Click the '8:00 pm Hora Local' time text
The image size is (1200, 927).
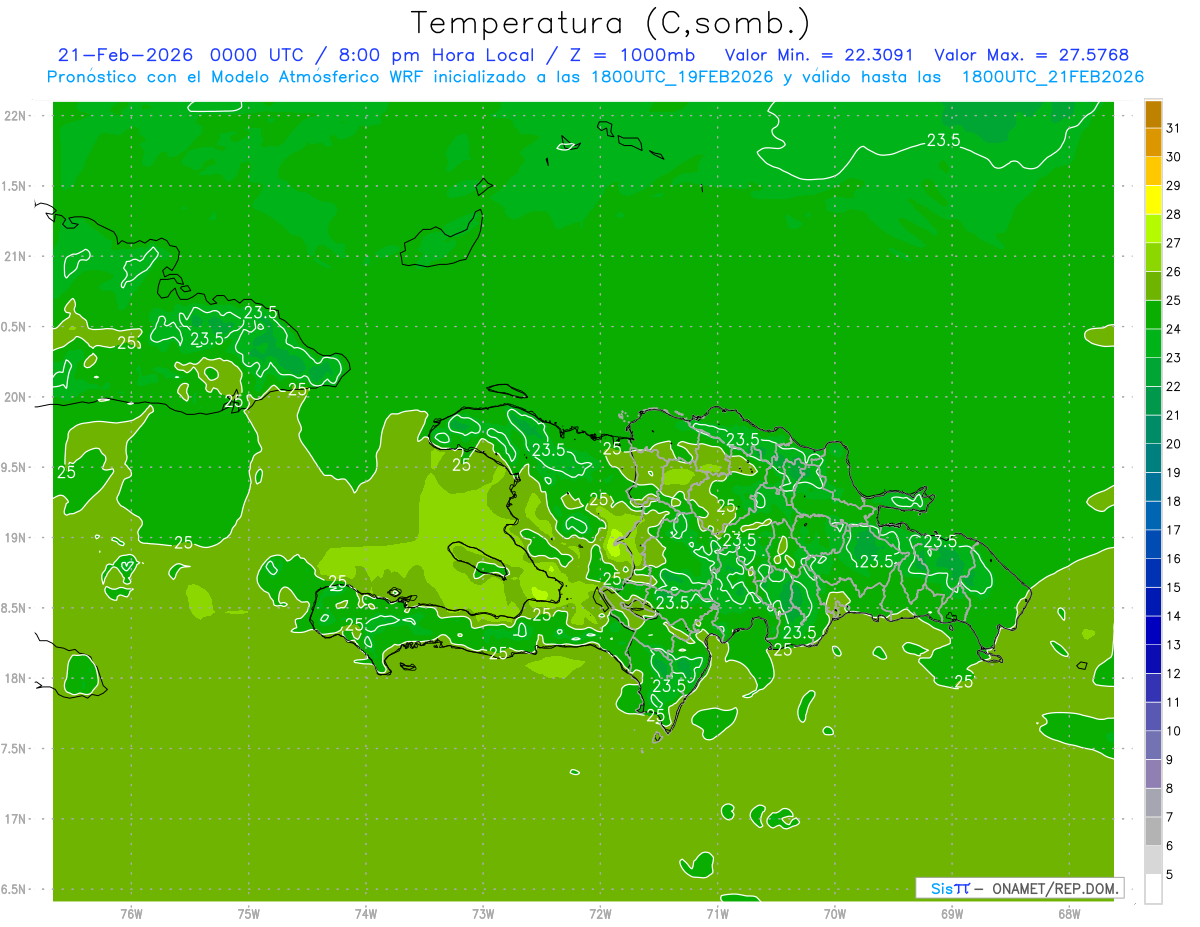(x=435, y=55)
